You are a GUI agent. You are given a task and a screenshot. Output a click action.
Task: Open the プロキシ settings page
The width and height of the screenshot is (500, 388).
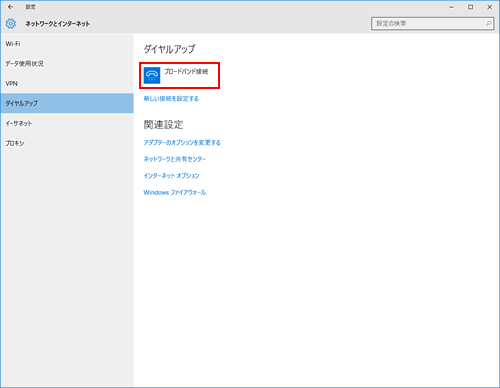pyautogui.click(x=67, y=143)
